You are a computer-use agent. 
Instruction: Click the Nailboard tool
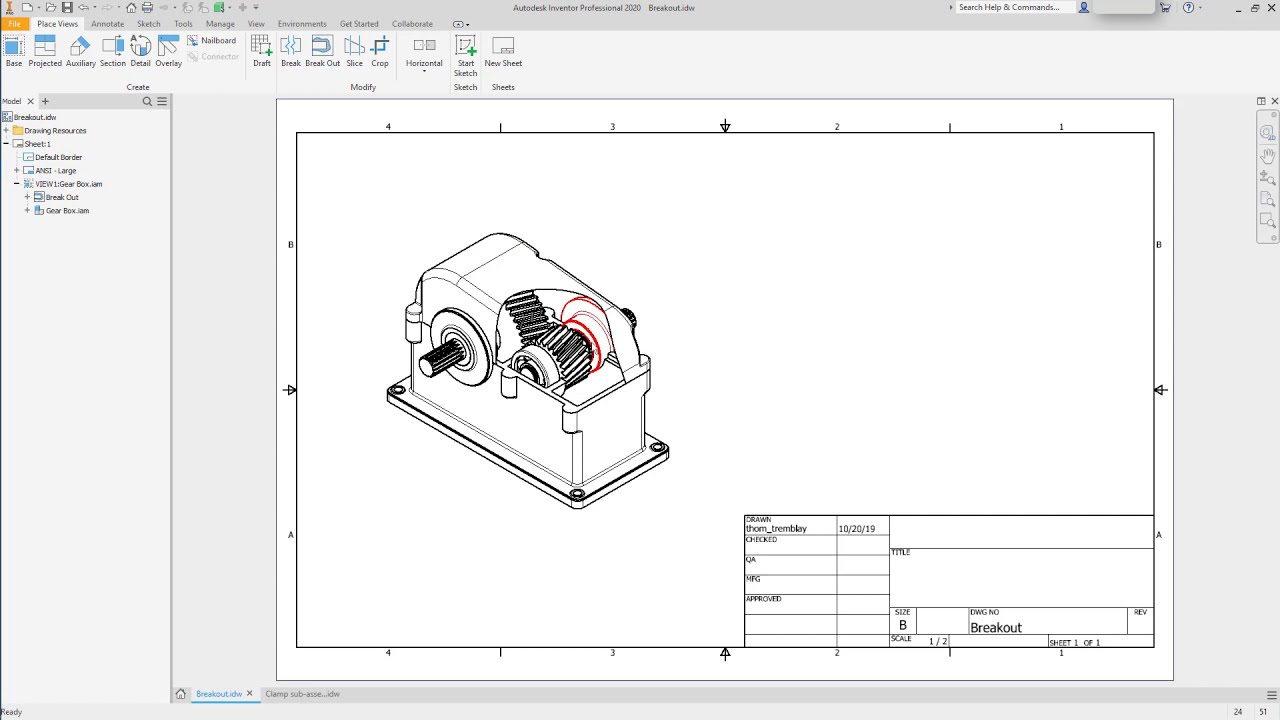click(212, 41)
